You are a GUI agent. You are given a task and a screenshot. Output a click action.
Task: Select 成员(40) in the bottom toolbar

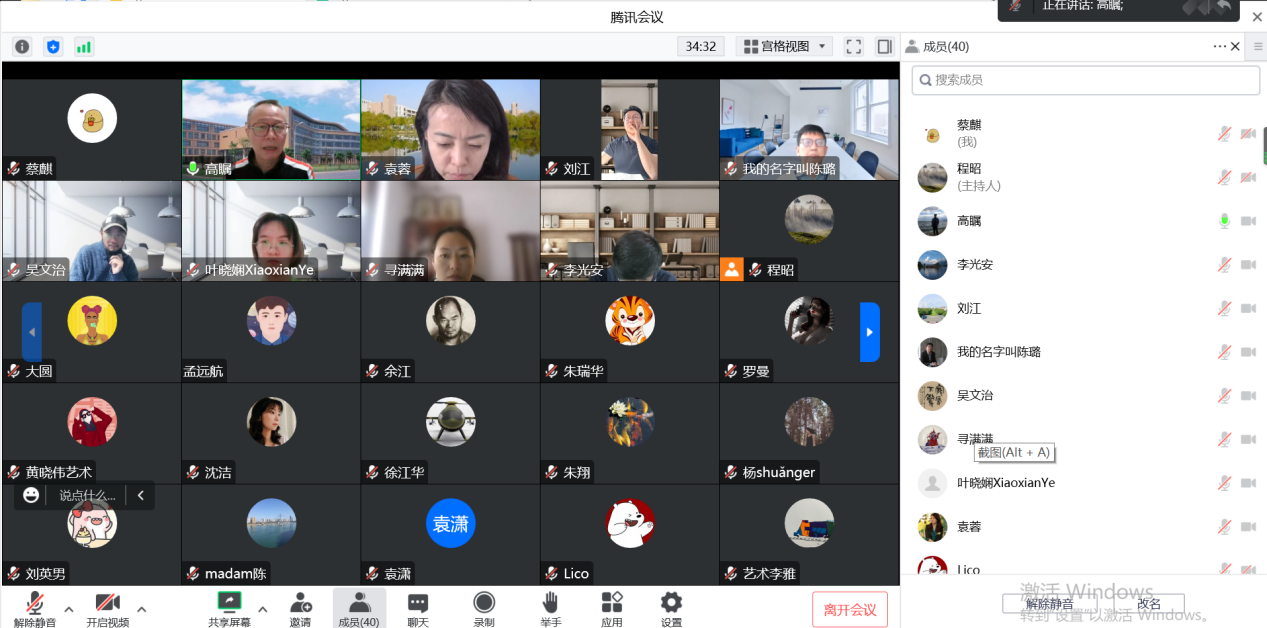pyautogui.click(x=359, y=608)
